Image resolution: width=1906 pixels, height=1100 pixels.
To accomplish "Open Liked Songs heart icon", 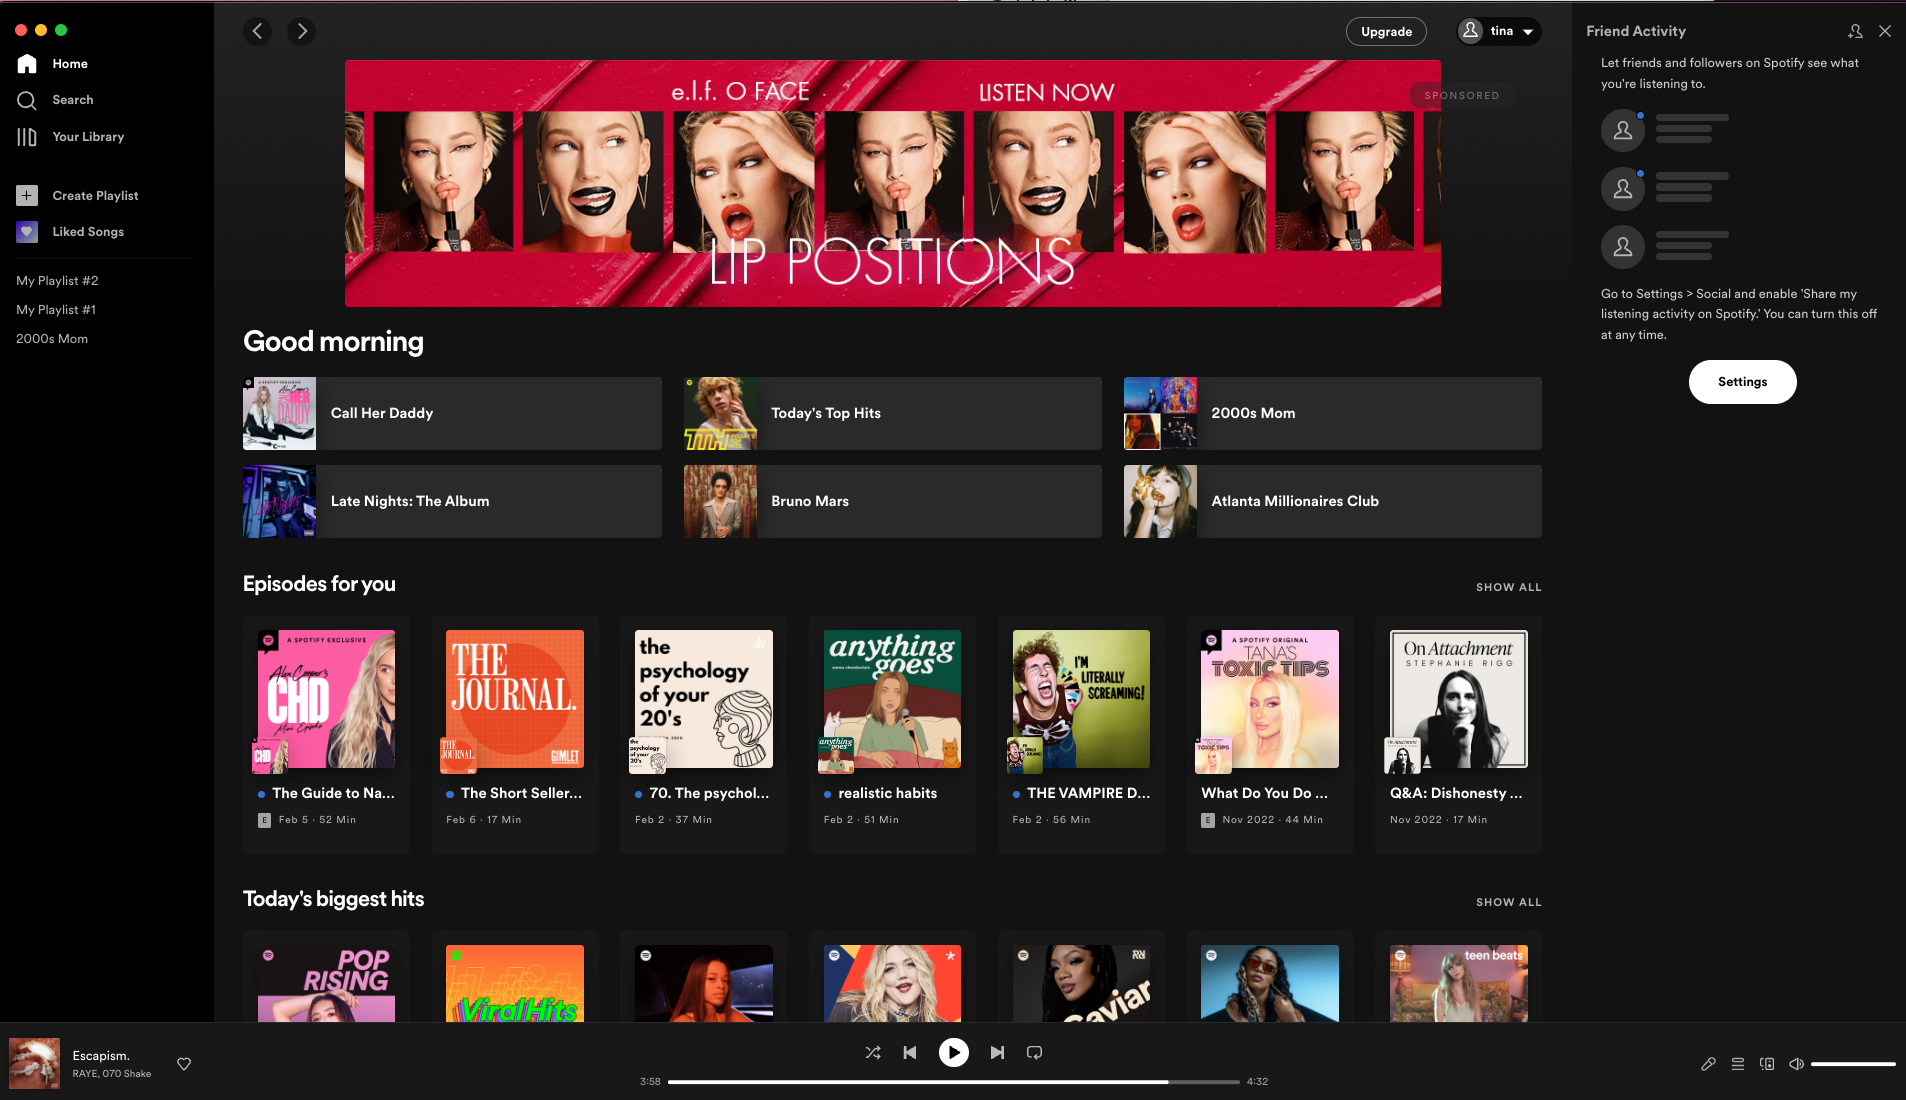I will coord(27,232).
